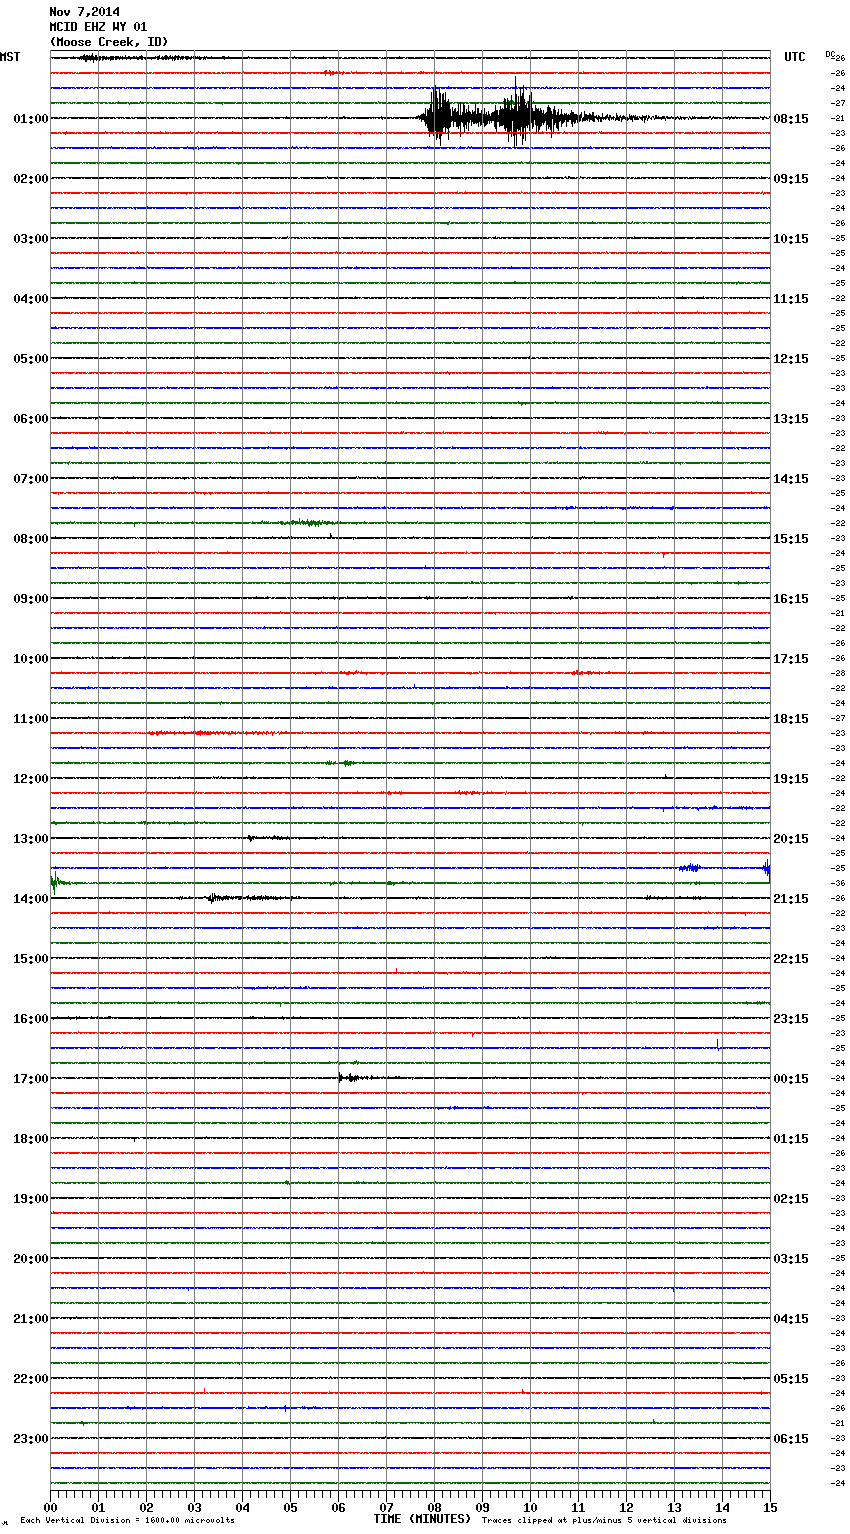Click the 06:00 MST hour label

tap(31, 419)
